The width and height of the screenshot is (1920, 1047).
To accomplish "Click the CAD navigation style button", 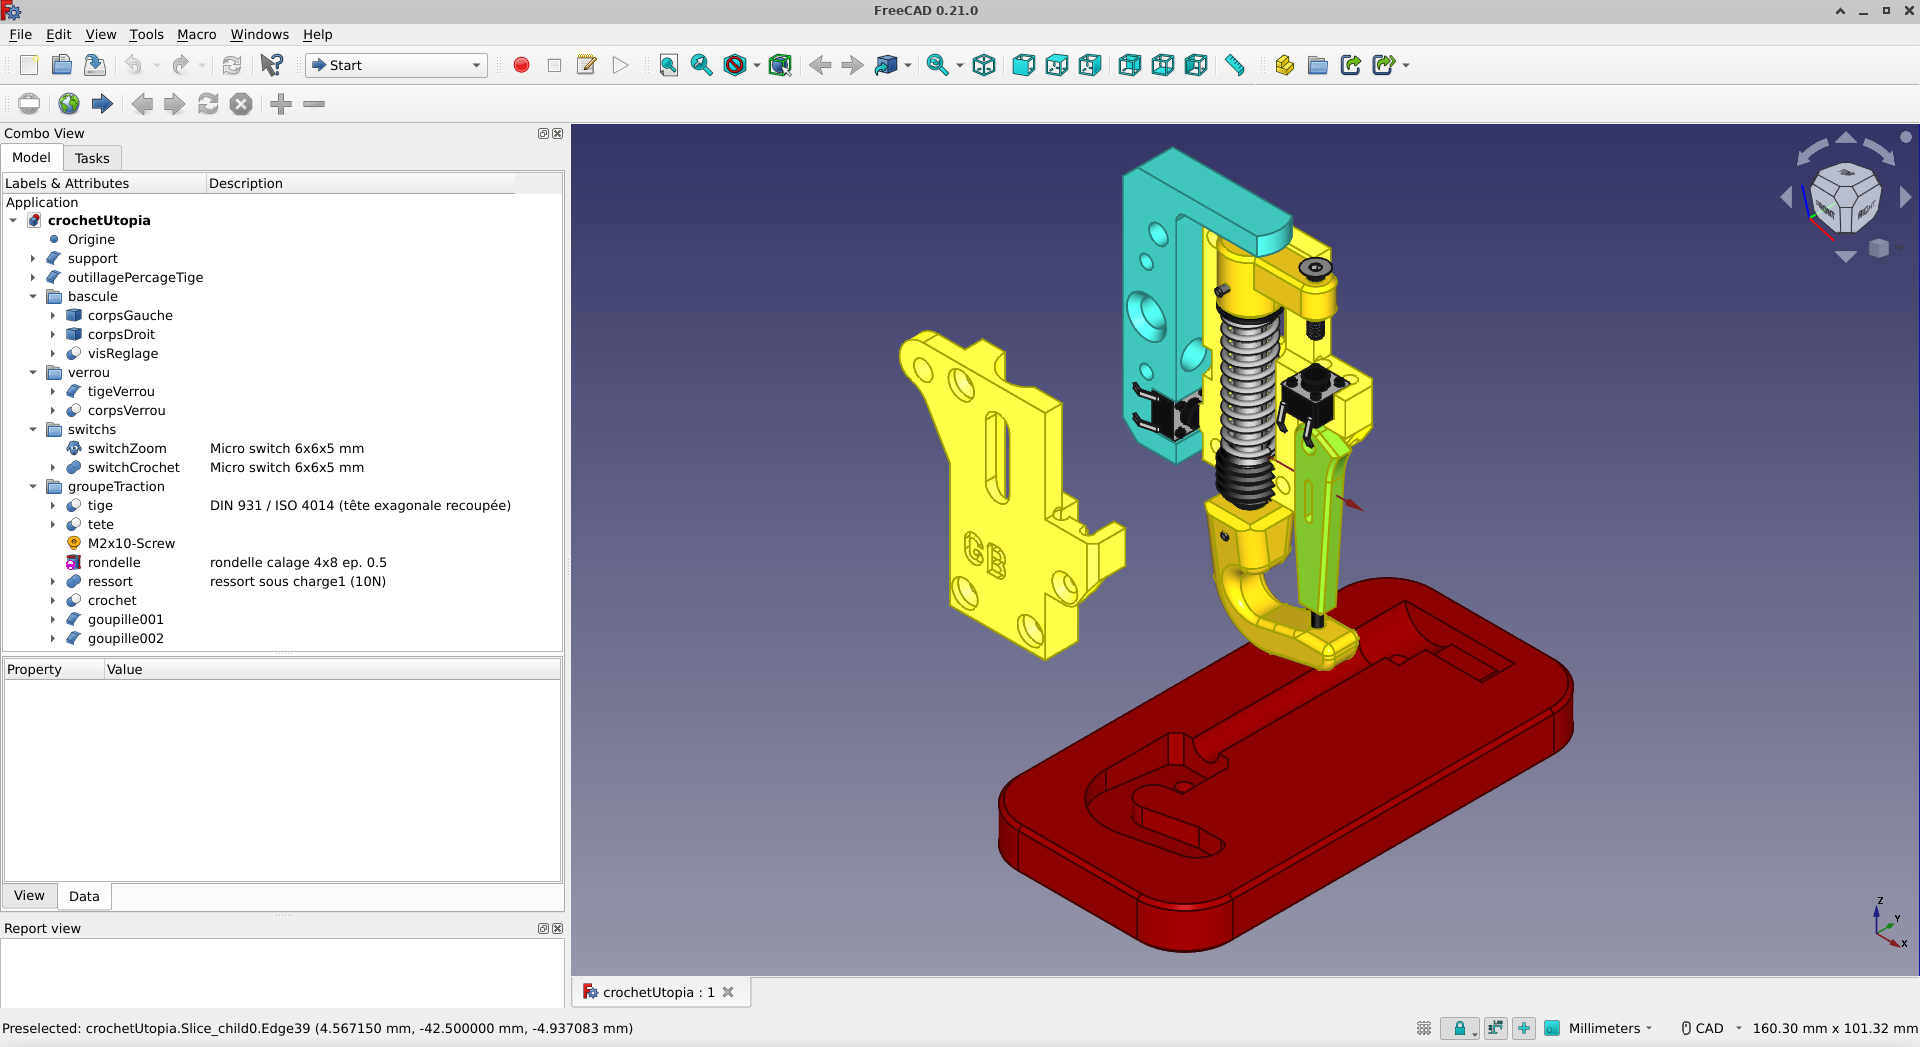I will pyautogui.click(x=1709, y=1028).
